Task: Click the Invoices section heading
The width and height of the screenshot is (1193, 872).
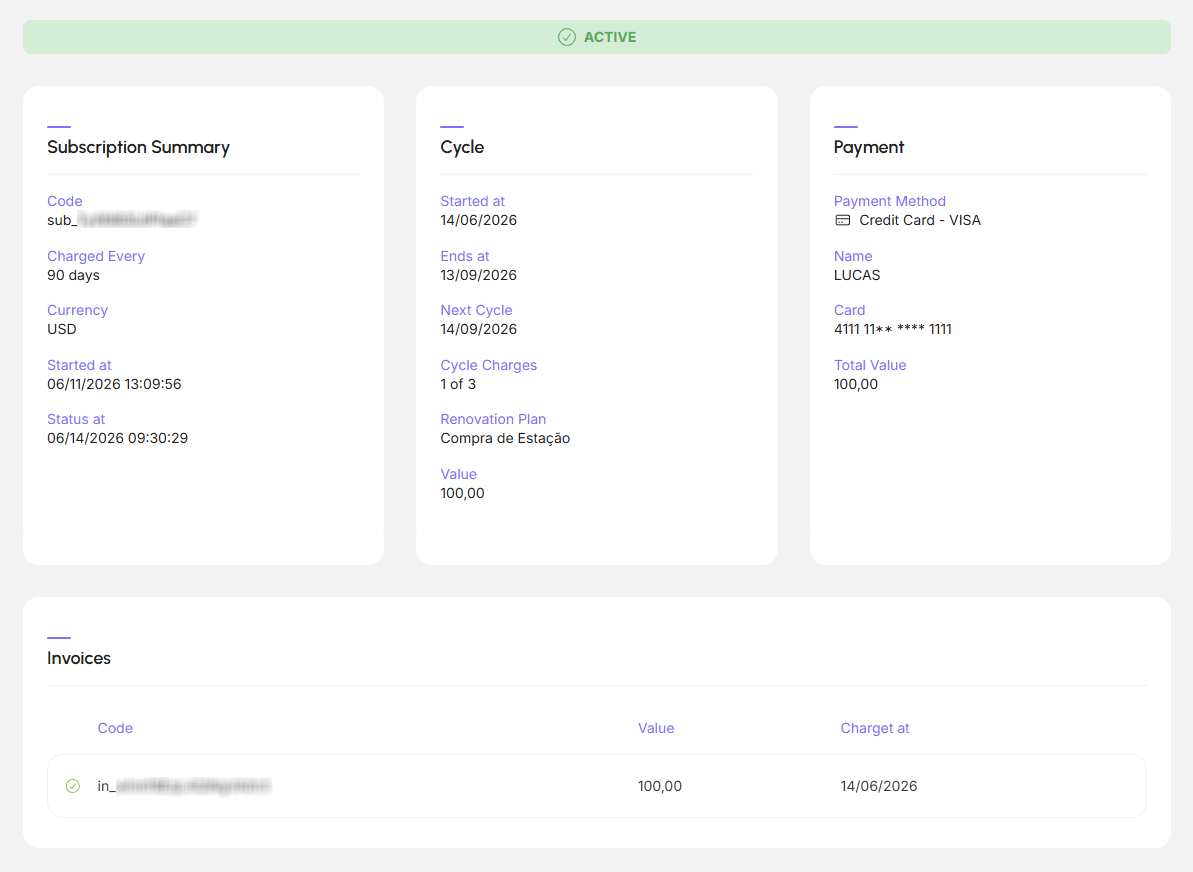Action: [x=79, y=658]
